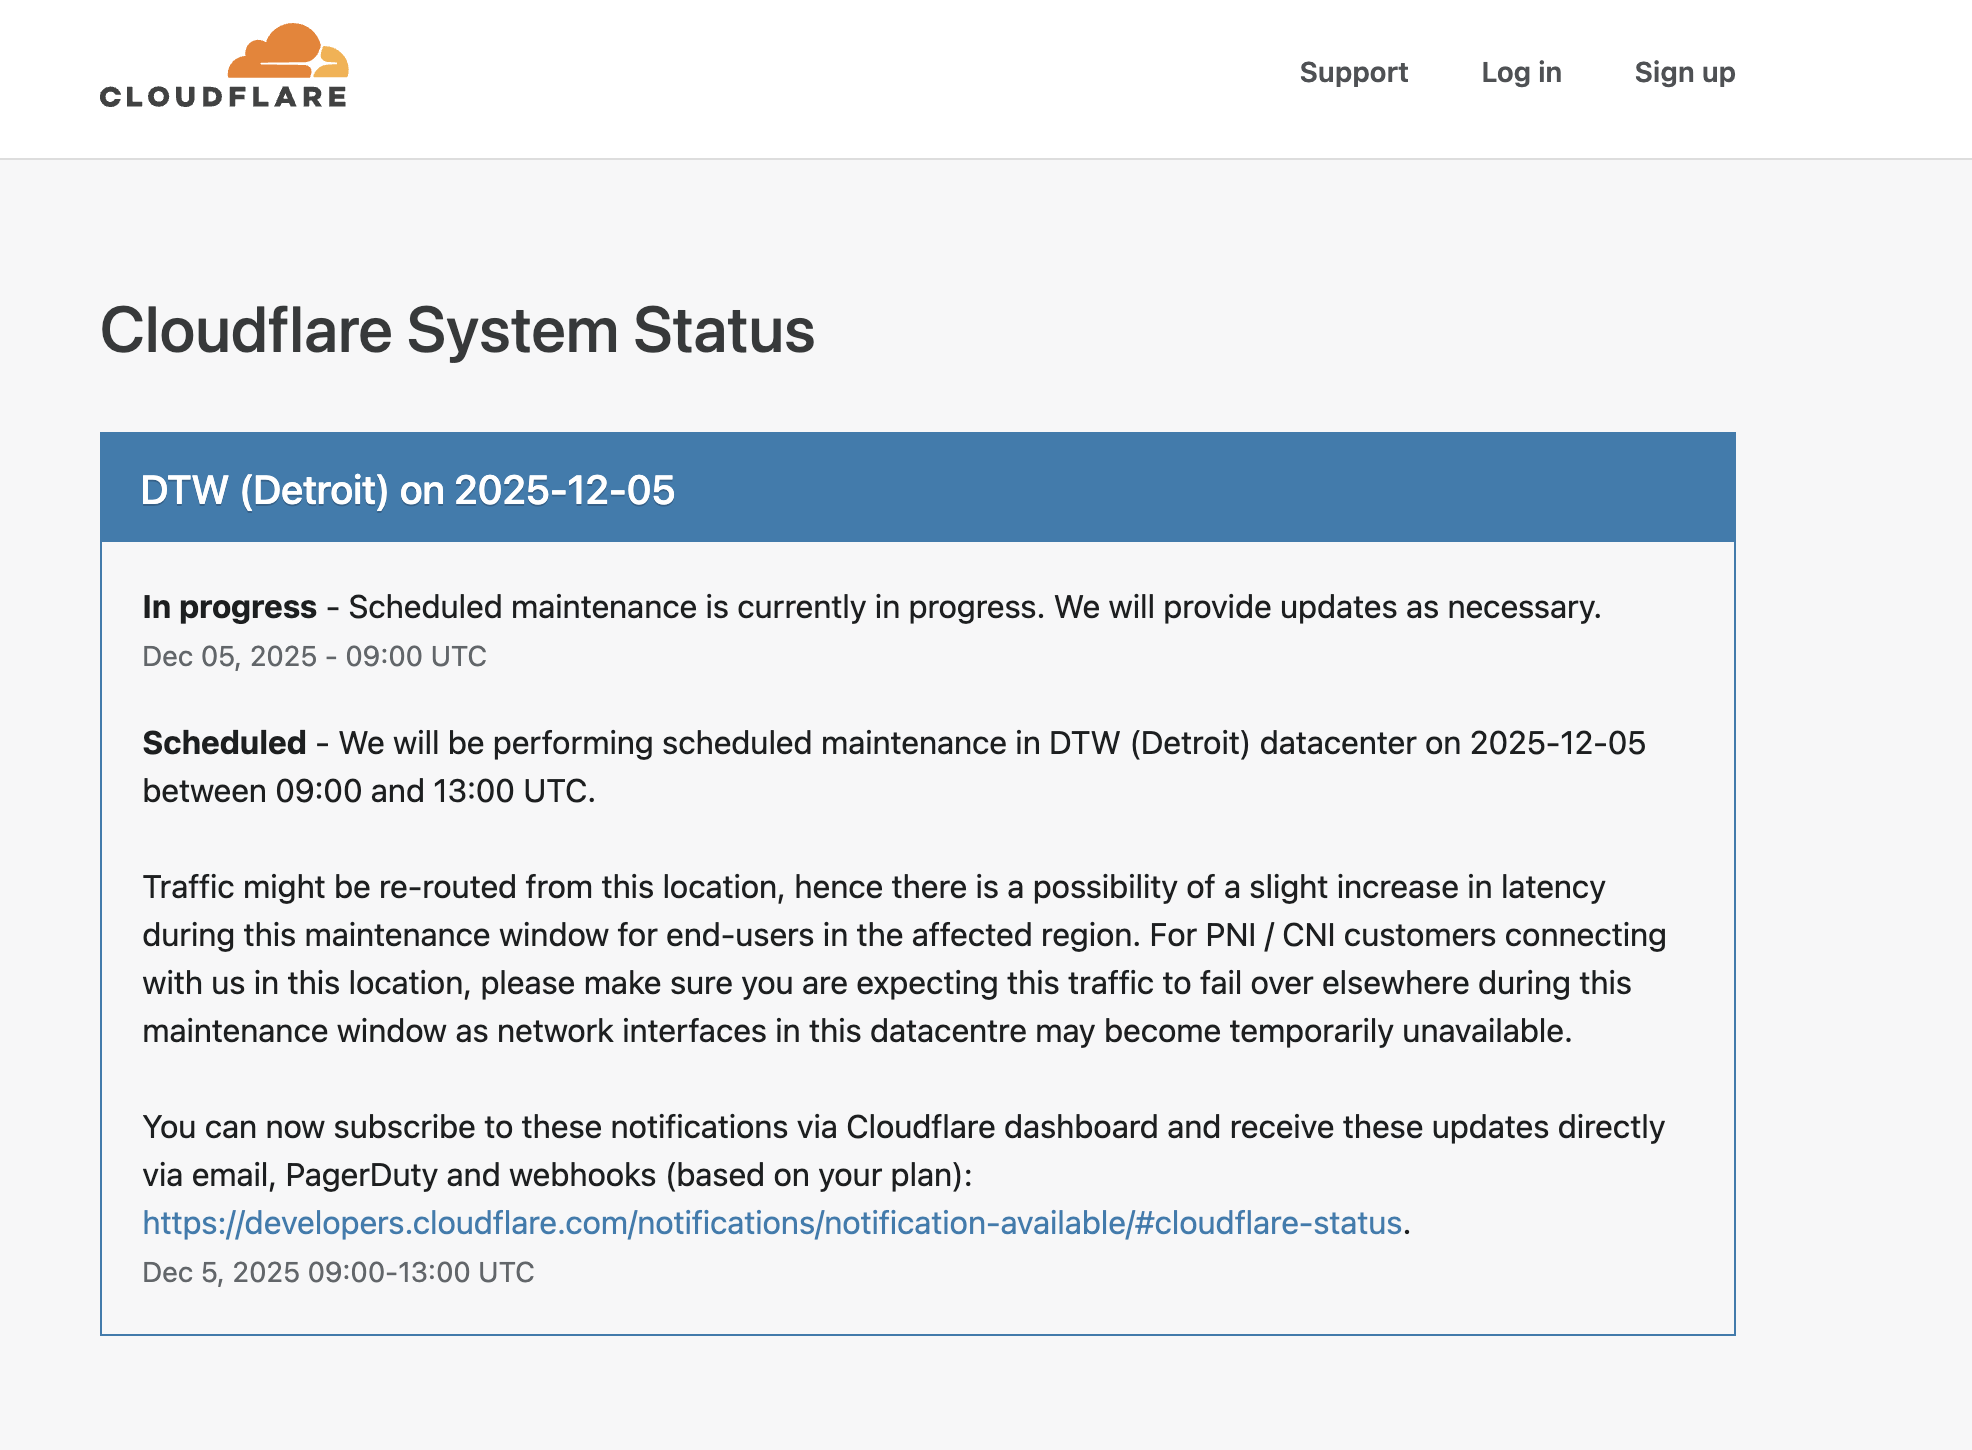
Task: Open the DTW (Detroit) on 2025-12-05 incident title
Action: [x=407, y=490]
